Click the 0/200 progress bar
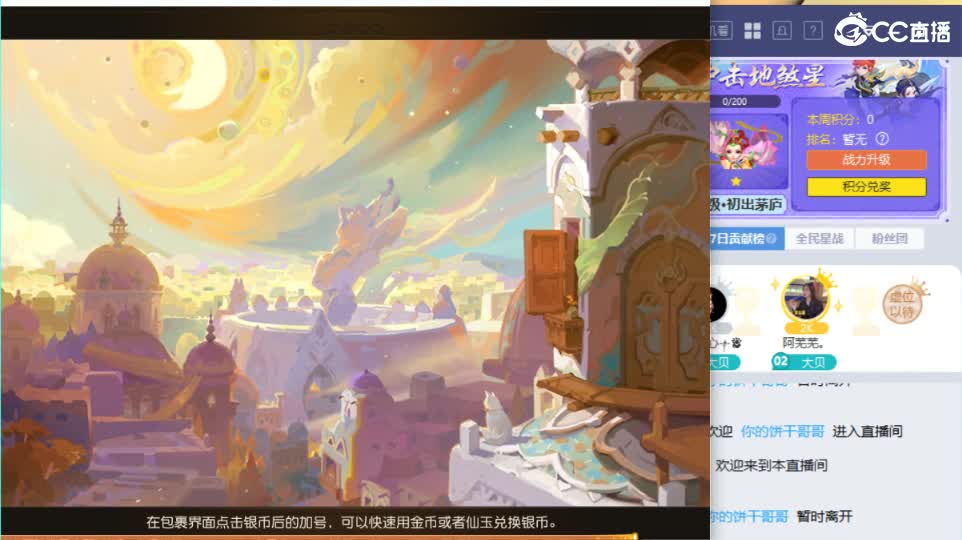962x540 pixels. click(x=745, y=101)
